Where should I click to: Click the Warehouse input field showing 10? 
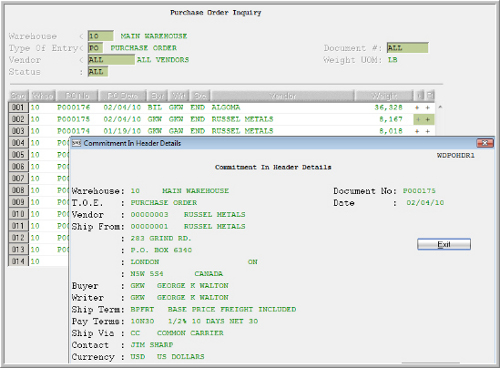(101, 36)
